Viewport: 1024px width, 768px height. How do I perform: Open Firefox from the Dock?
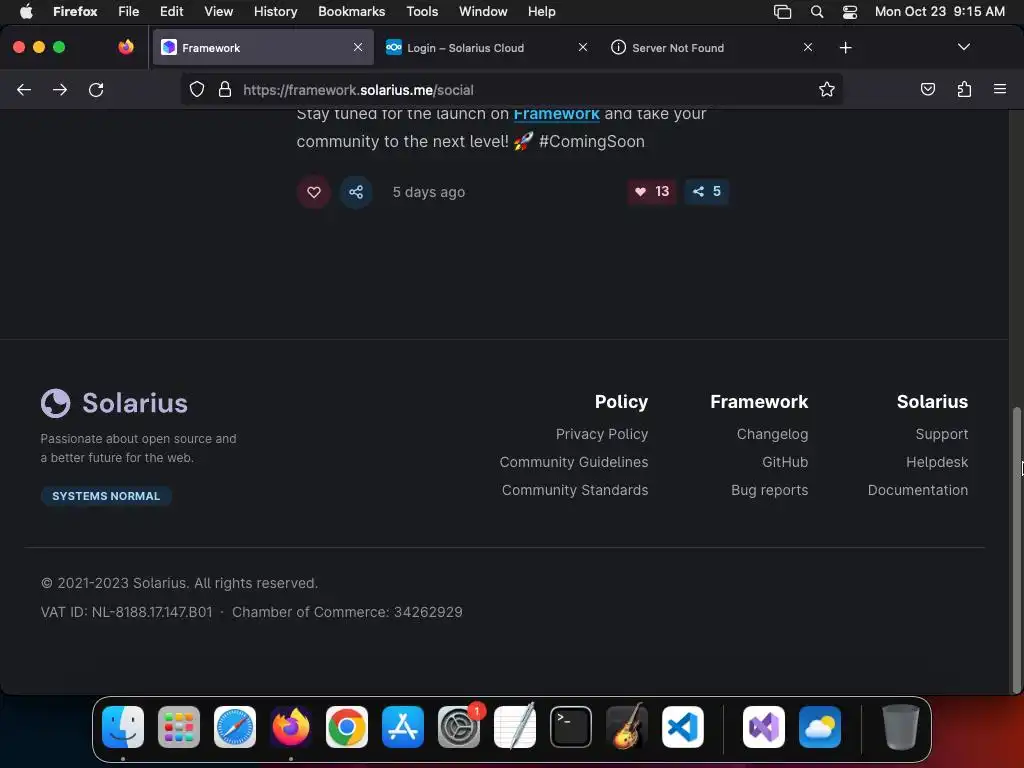pos(291,727)
